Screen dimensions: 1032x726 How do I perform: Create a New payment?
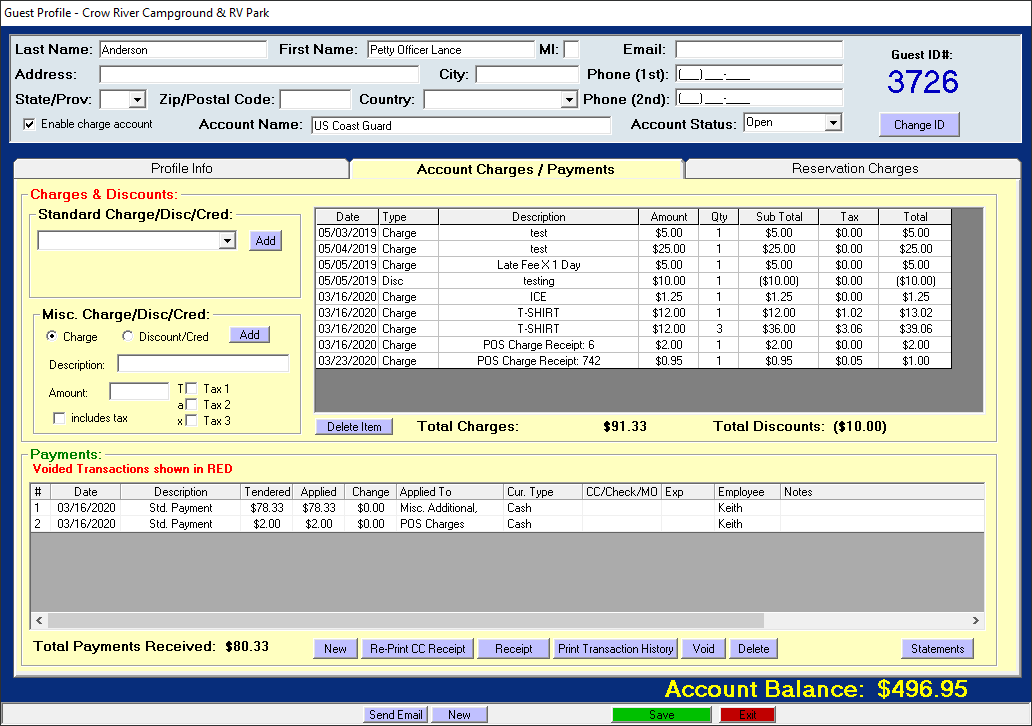click(x=335, y=648)
